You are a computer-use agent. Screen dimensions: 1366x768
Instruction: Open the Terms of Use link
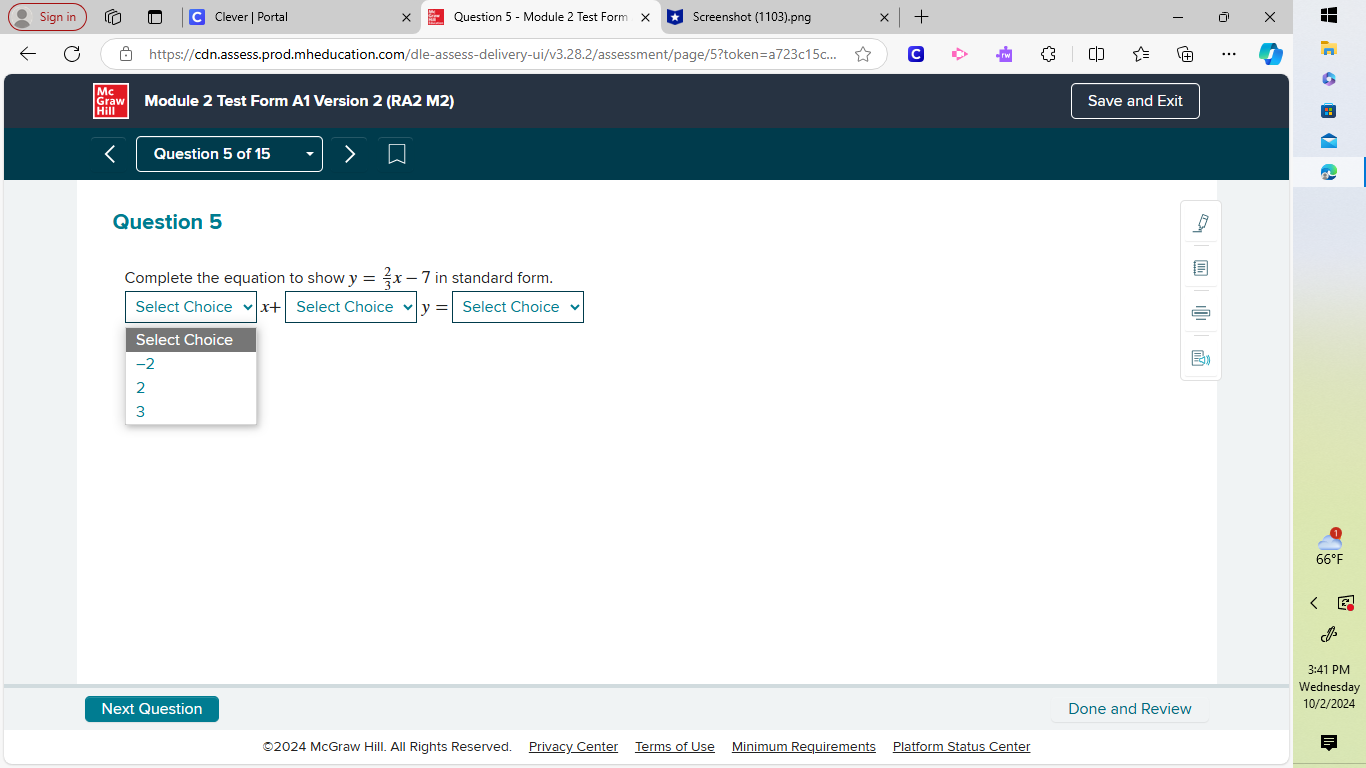coord(675,747)
